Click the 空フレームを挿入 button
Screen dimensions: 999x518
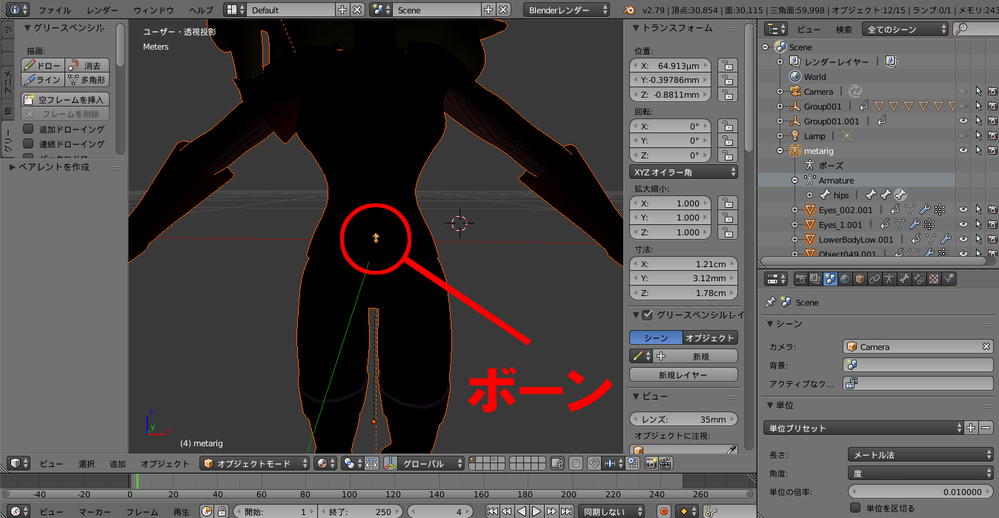(66, 100)
